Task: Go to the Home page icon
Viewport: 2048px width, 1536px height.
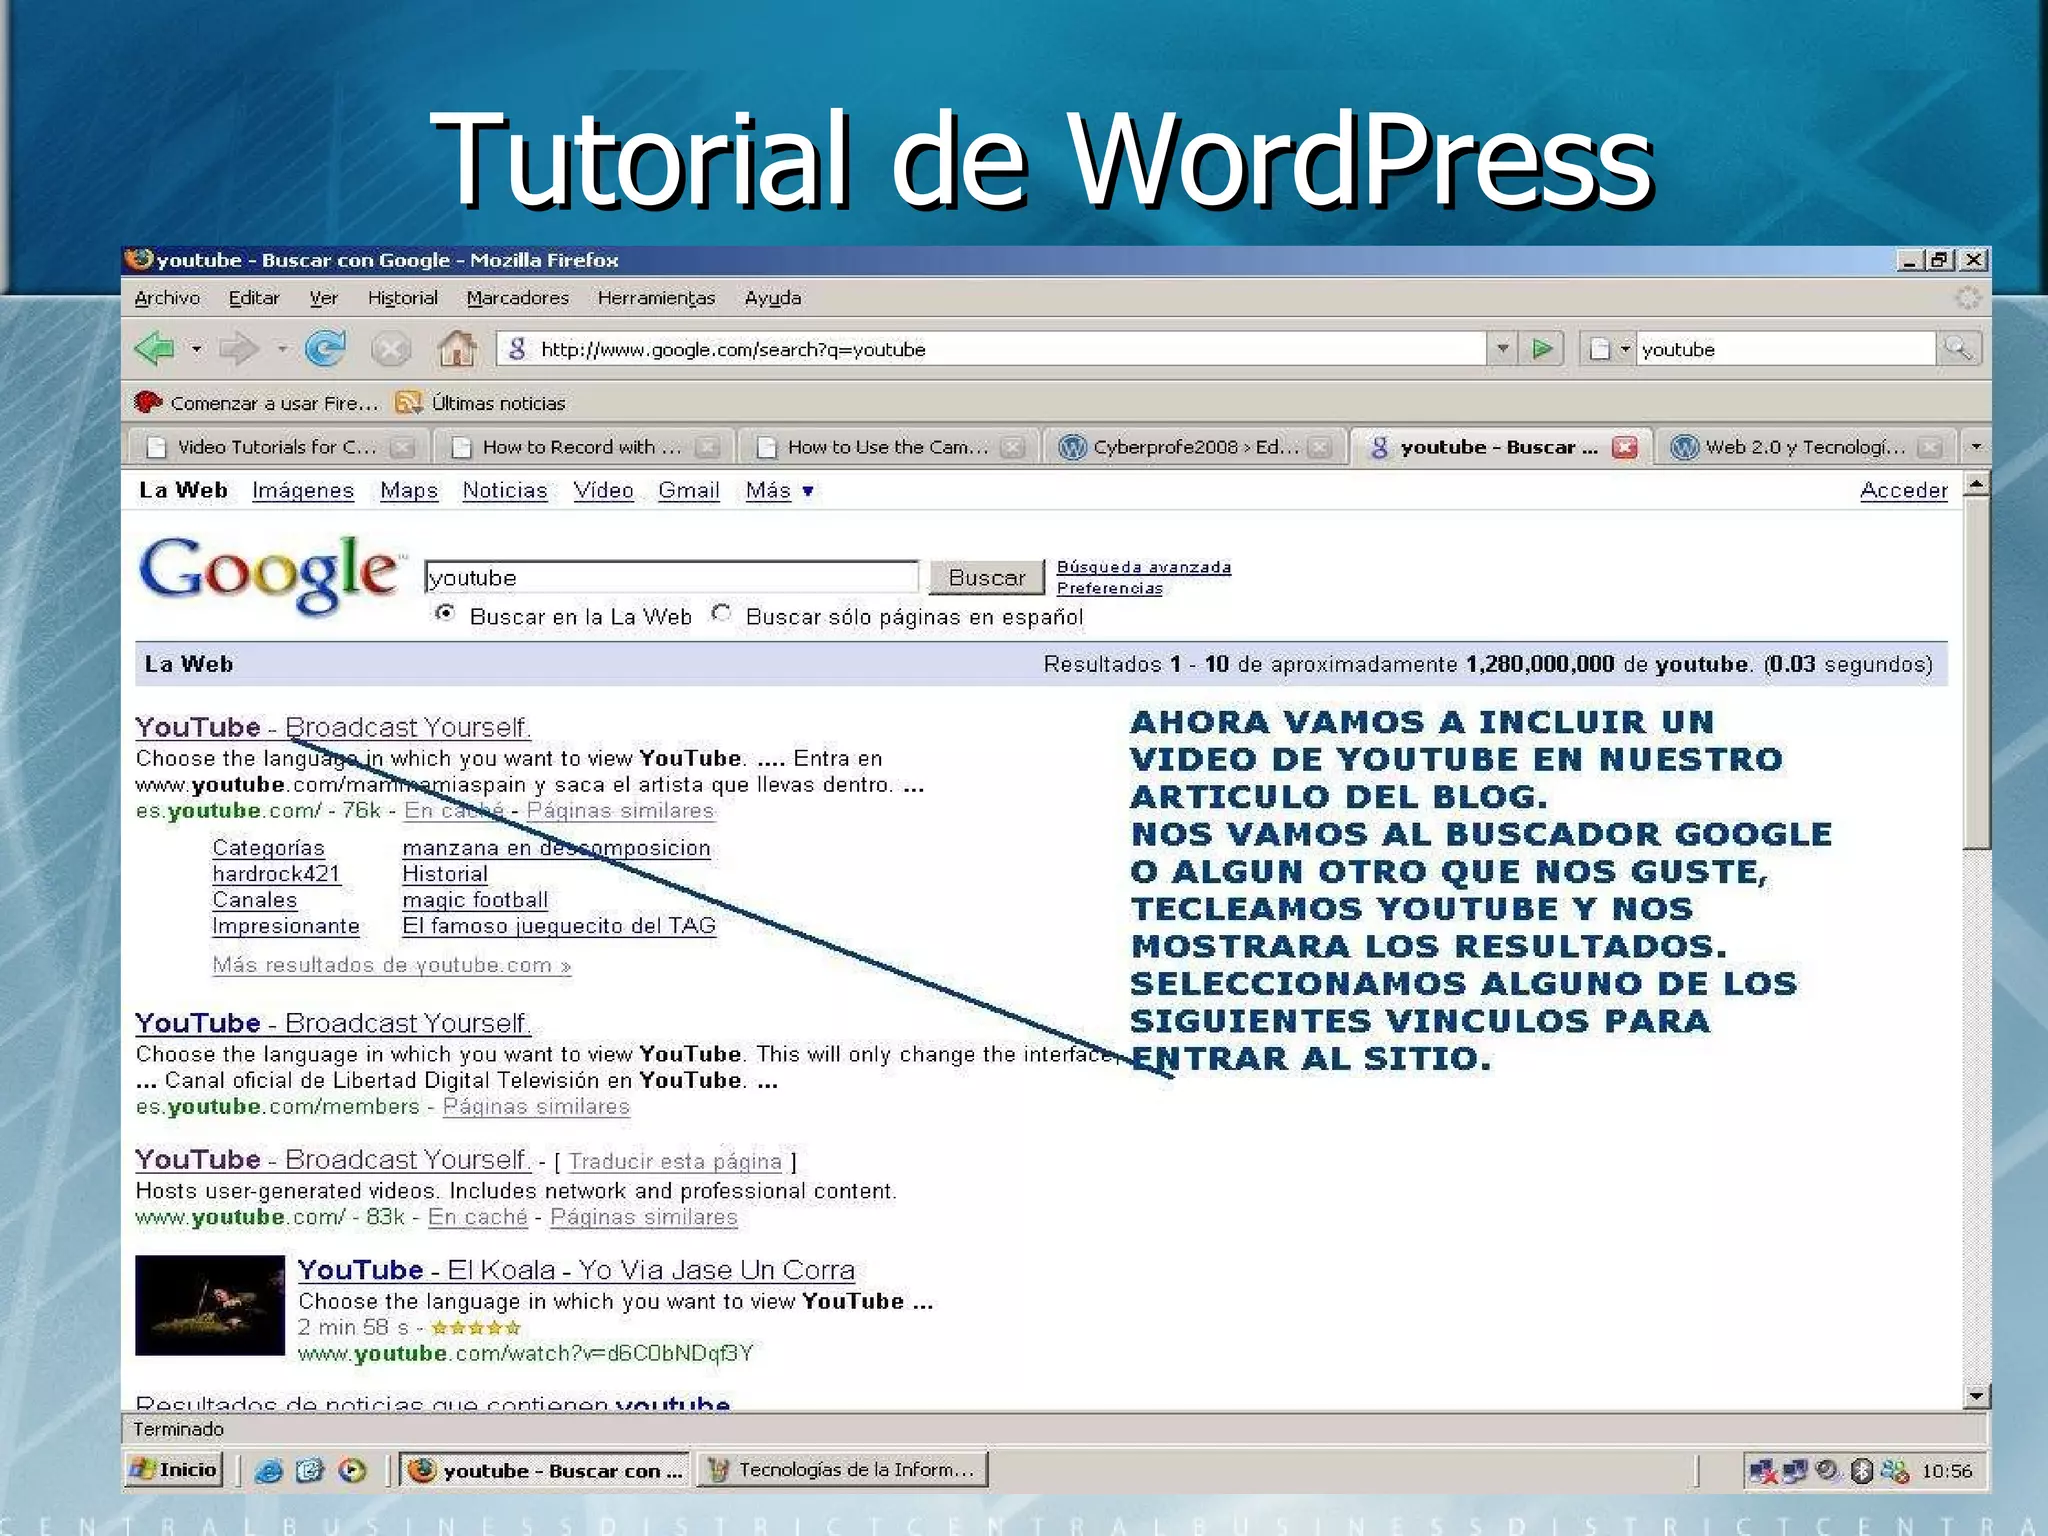Action: point(457,348)
